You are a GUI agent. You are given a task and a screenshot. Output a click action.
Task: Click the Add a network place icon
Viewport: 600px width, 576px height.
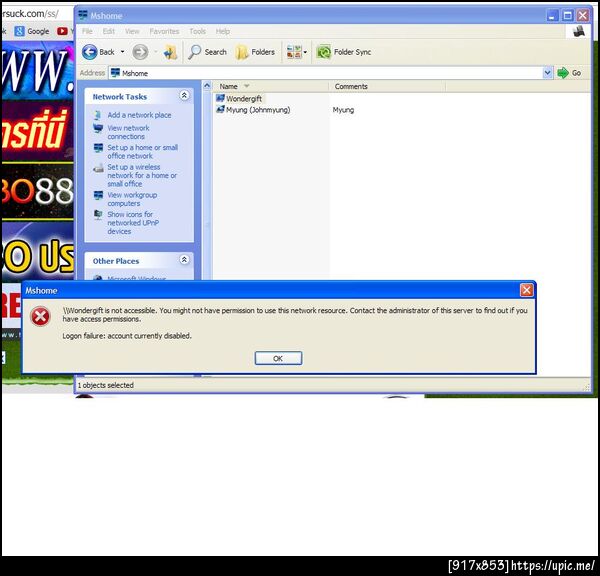click(x=98, y=115)
